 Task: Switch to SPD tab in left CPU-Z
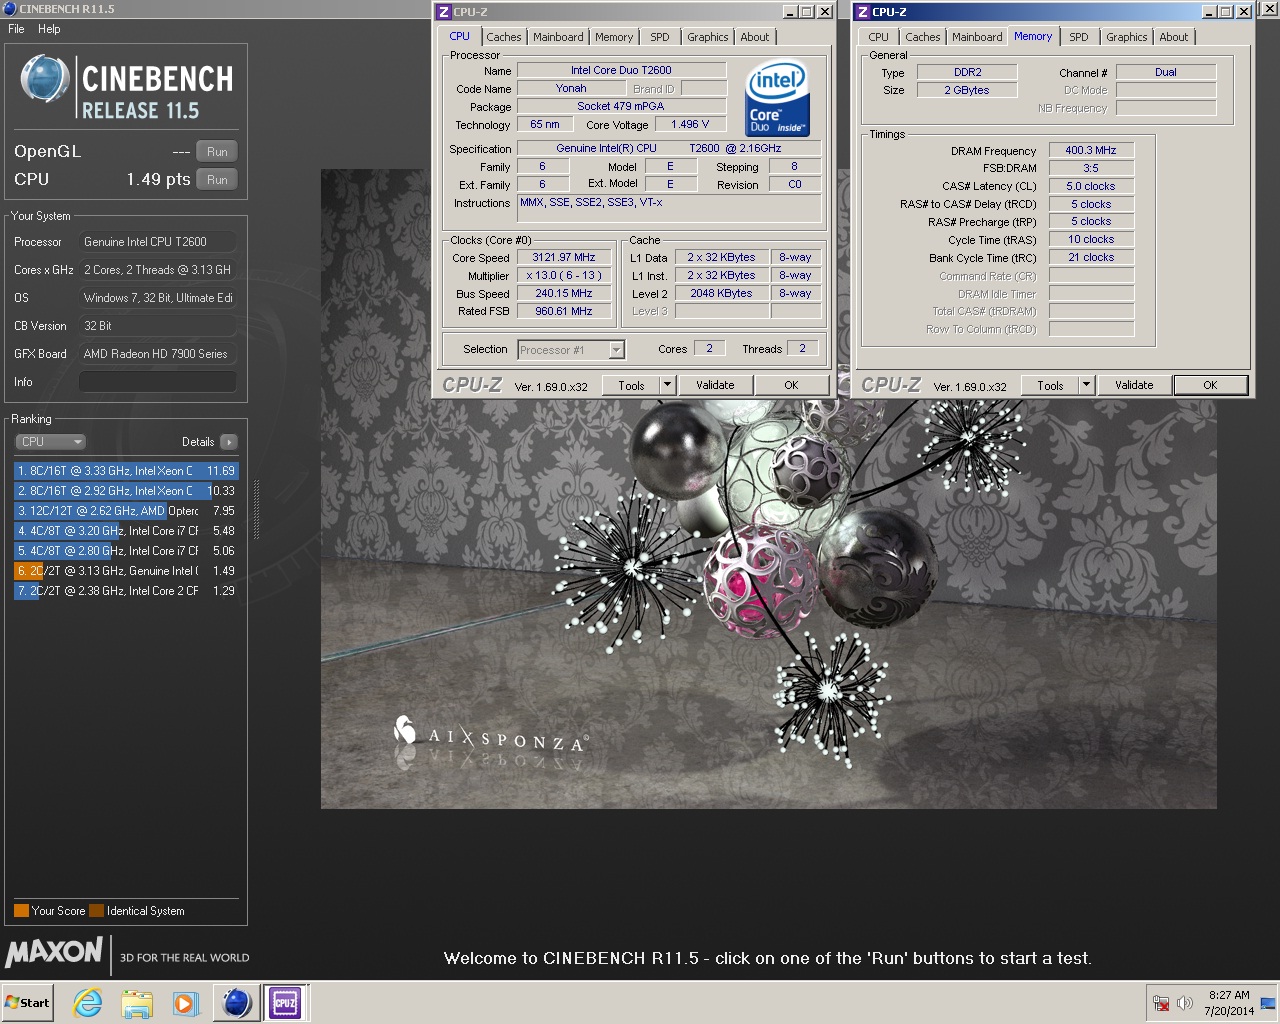[660, 37]
